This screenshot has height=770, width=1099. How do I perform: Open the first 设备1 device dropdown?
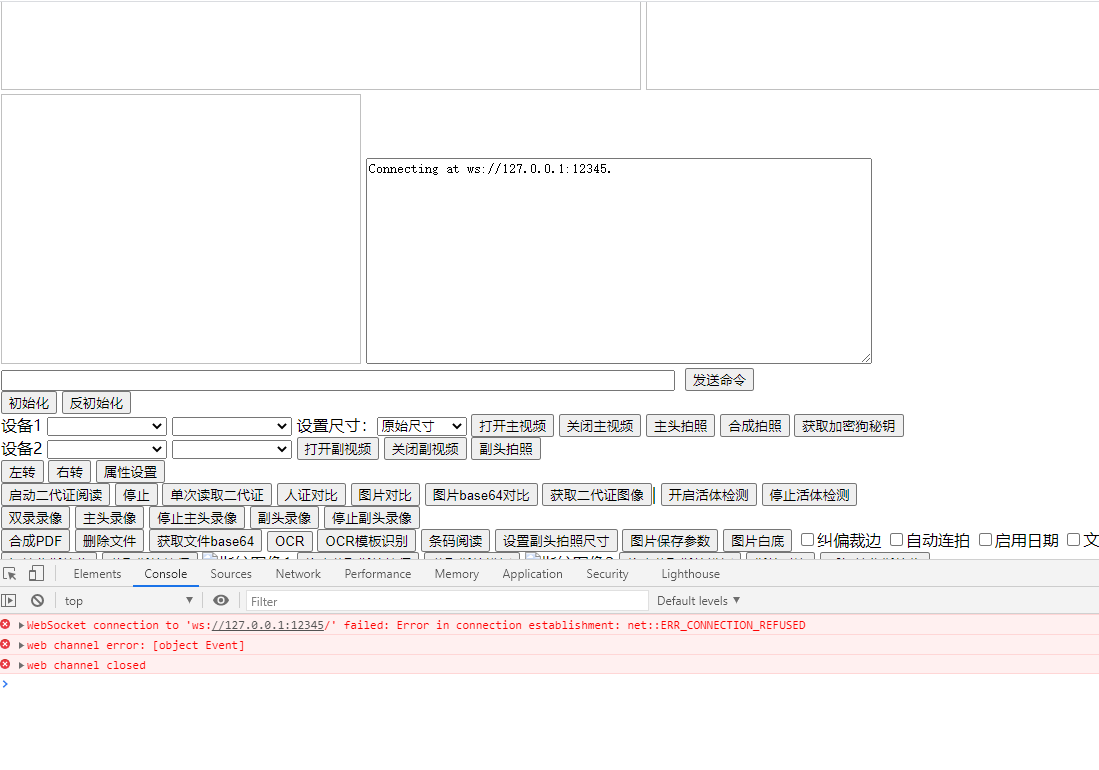point(107,425)
